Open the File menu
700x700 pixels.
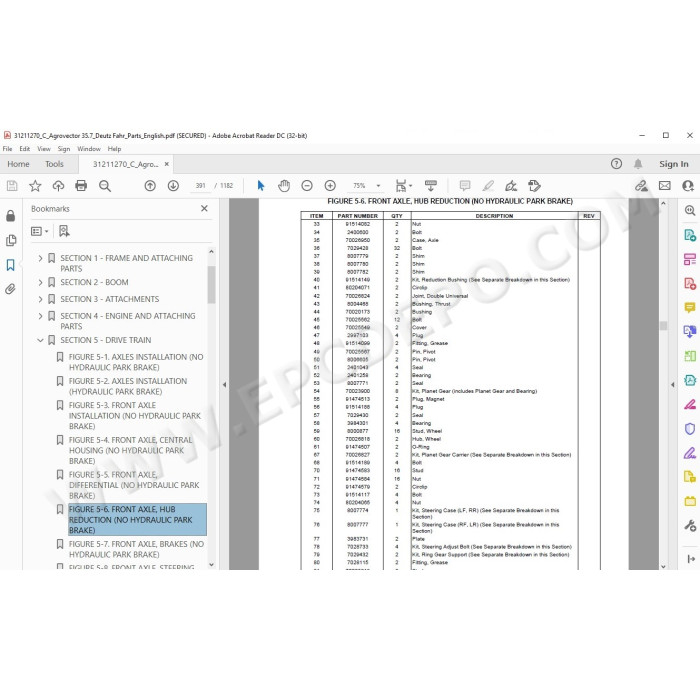point(8,149)
